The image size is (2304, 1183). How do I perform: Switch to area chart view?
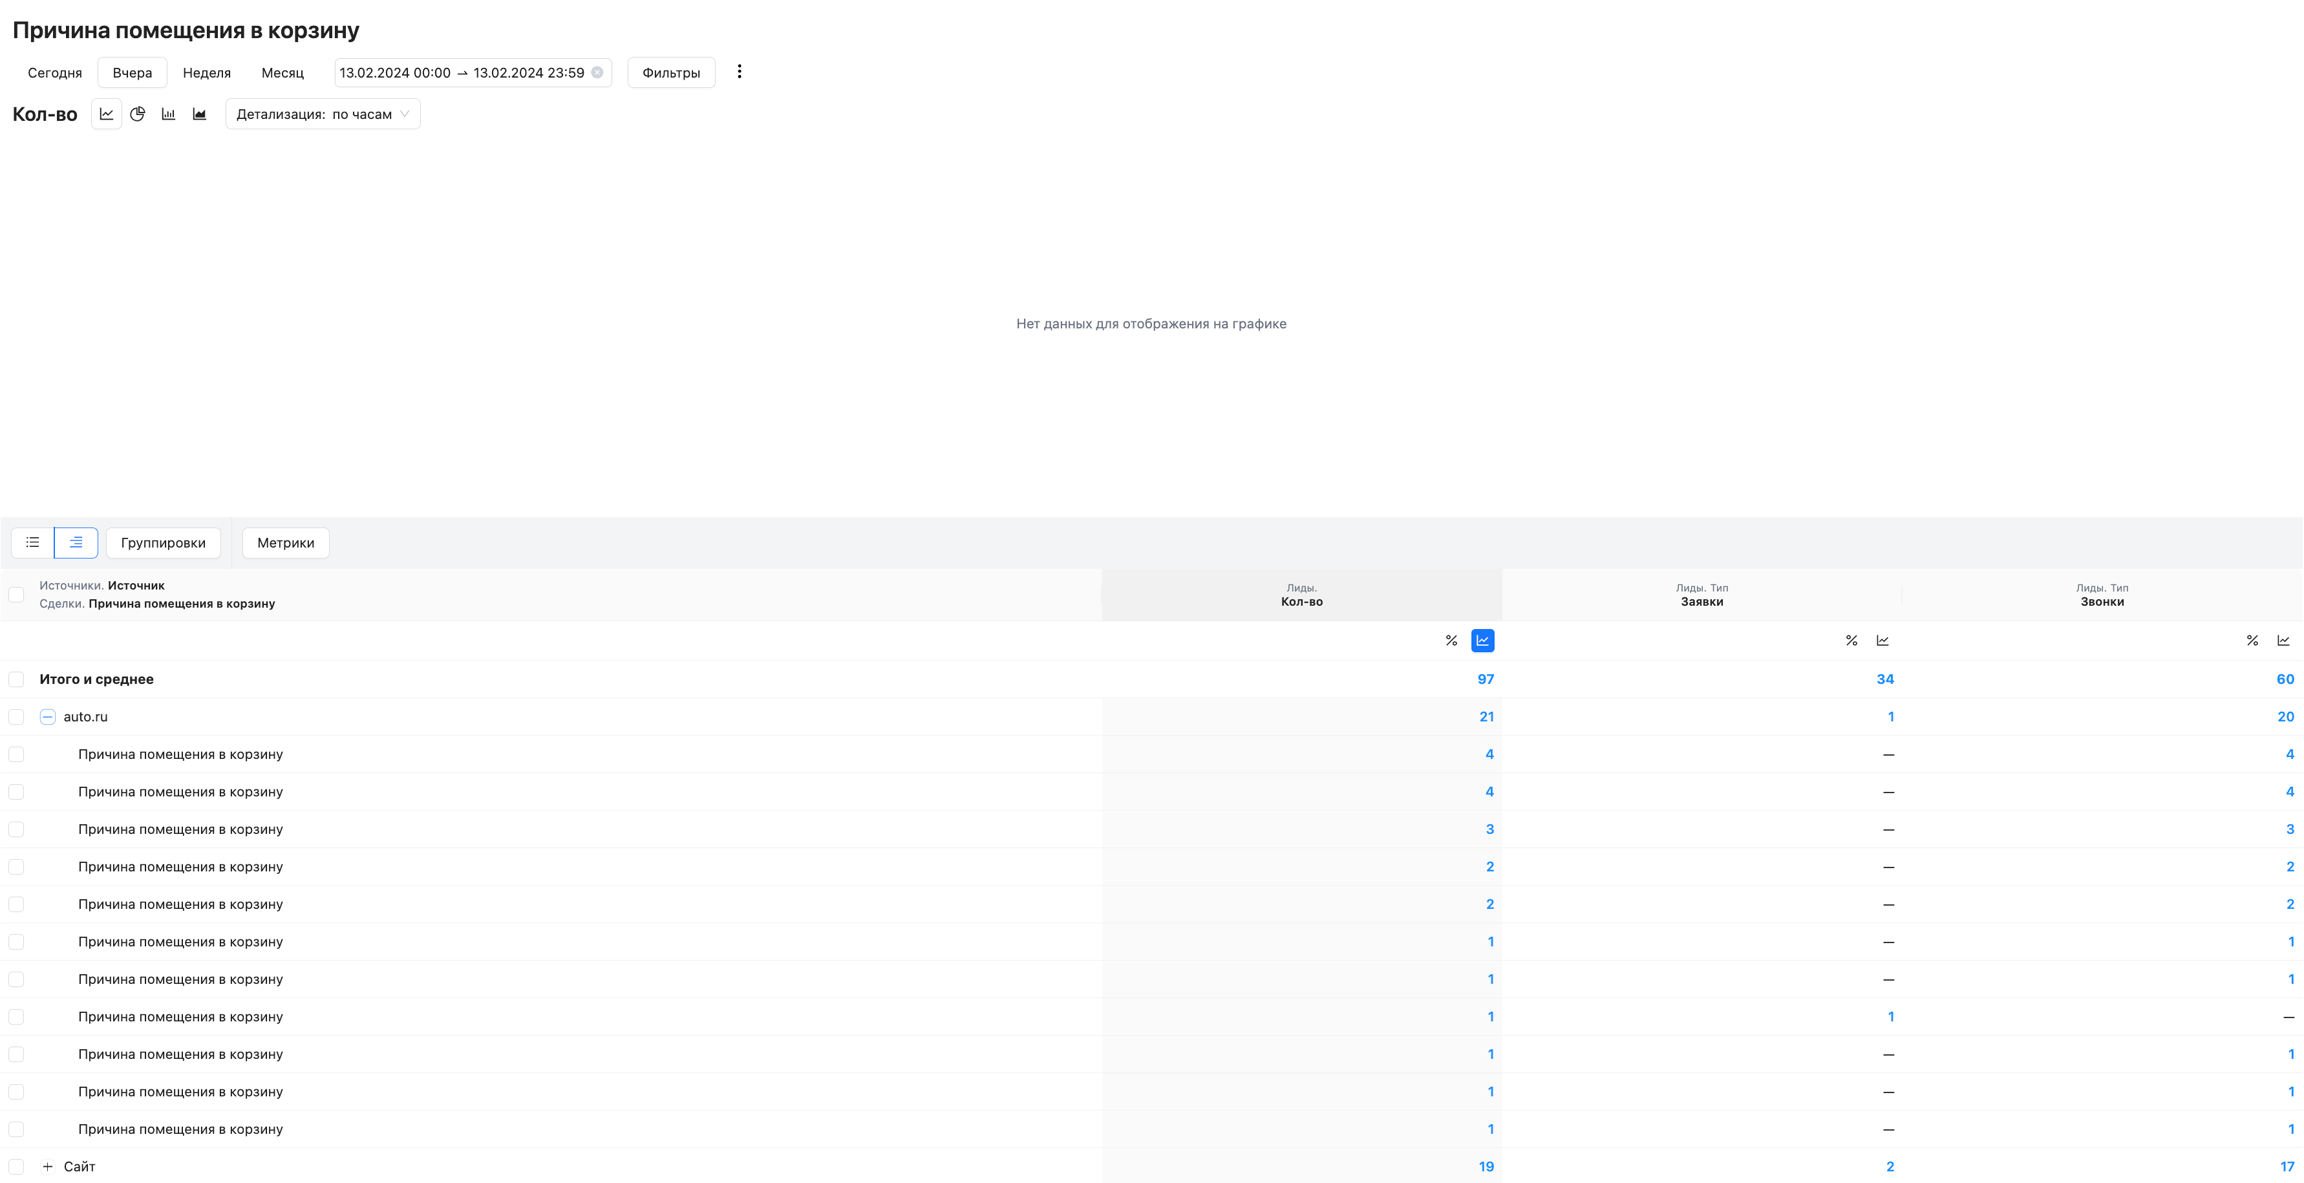[x=200, y=114]
